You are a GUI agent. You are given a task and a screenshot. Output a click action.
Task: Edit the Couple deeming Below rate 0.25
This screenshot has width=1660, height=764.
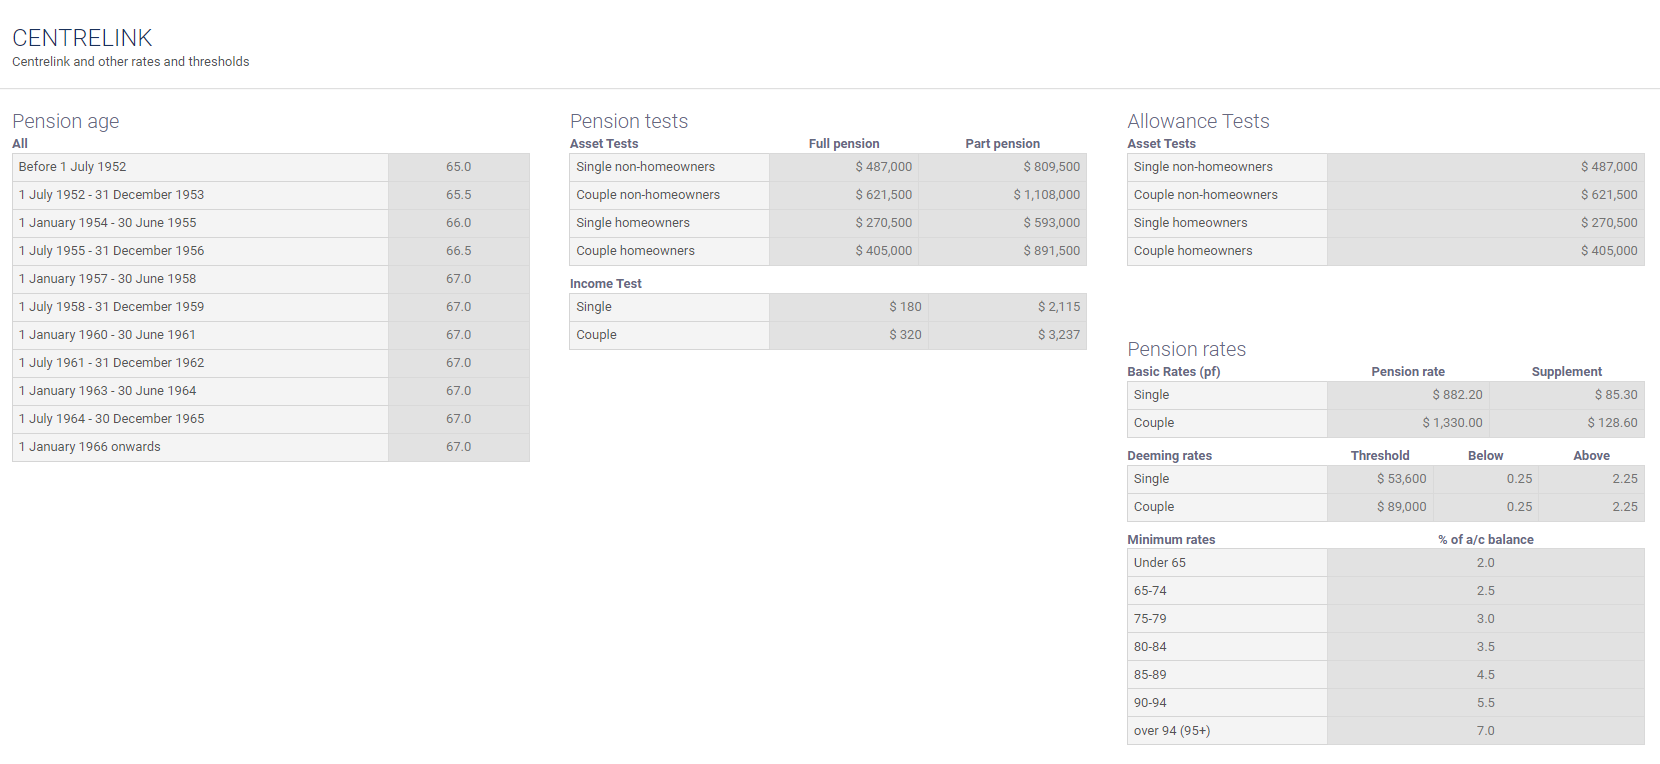point(1486,507)
